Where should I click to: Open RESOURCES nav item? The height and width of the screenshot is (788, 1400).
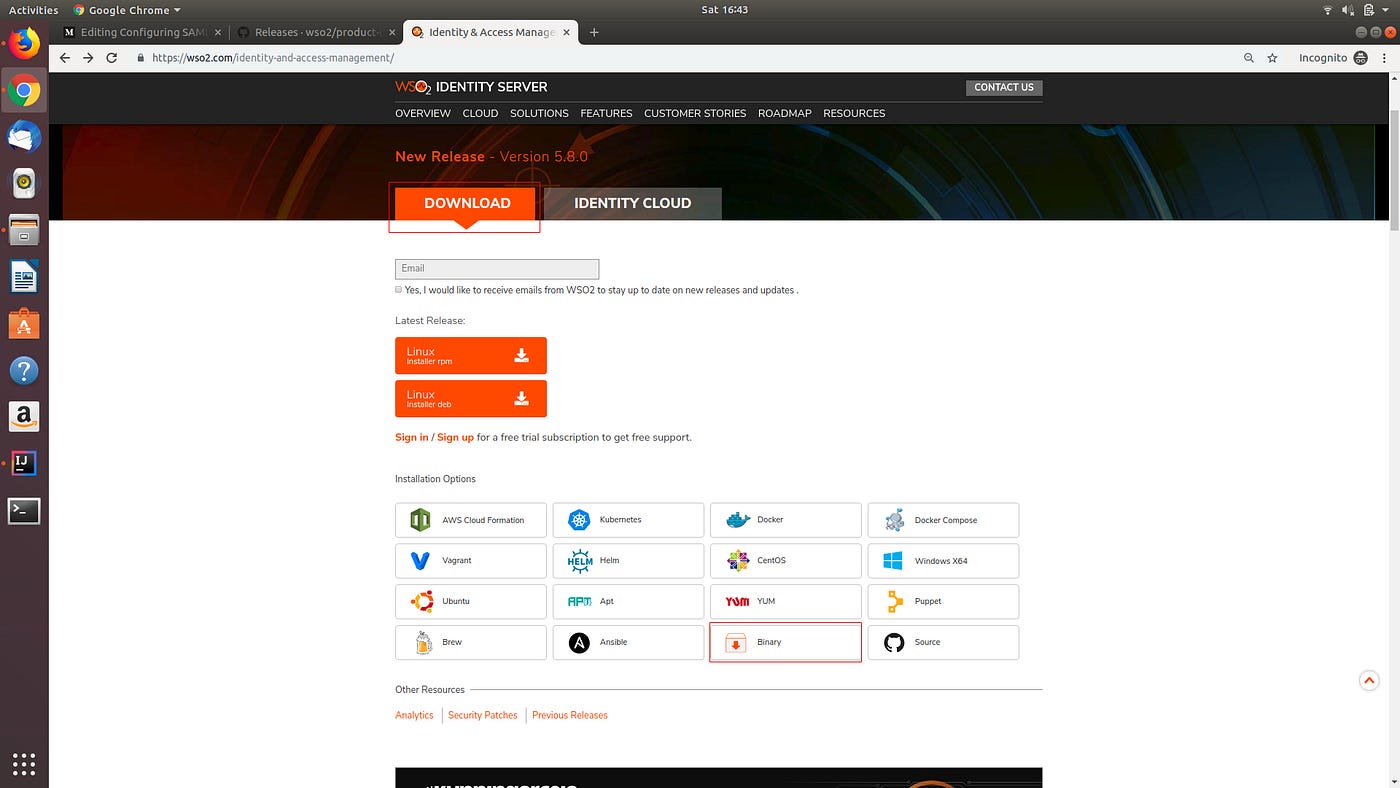pos(854,113)
